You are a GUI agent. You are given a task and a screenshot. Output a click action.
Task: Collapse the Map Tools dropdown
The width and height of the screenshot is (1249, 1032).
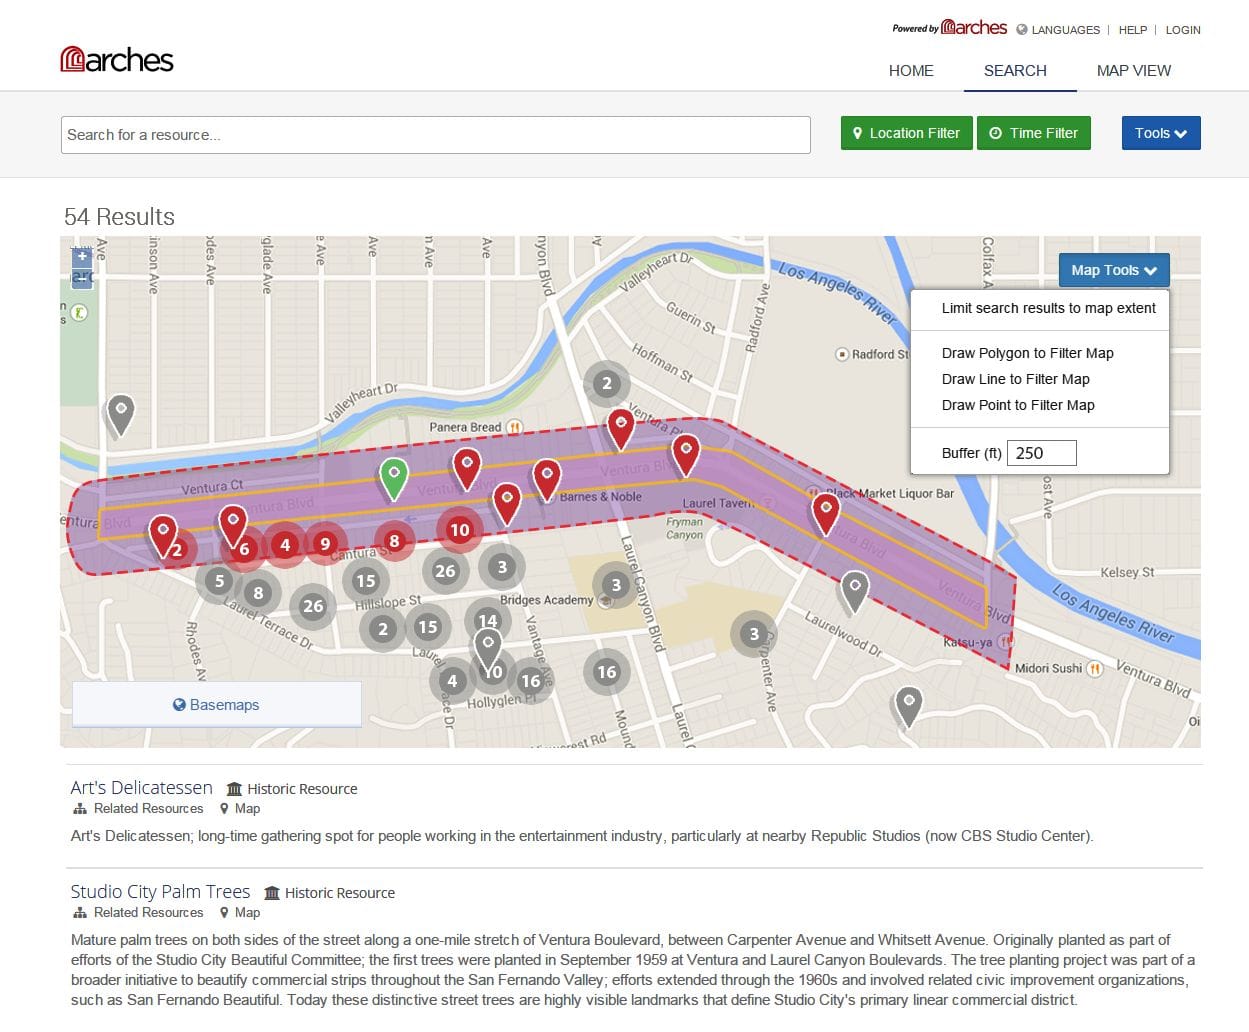coord(1113,270)
